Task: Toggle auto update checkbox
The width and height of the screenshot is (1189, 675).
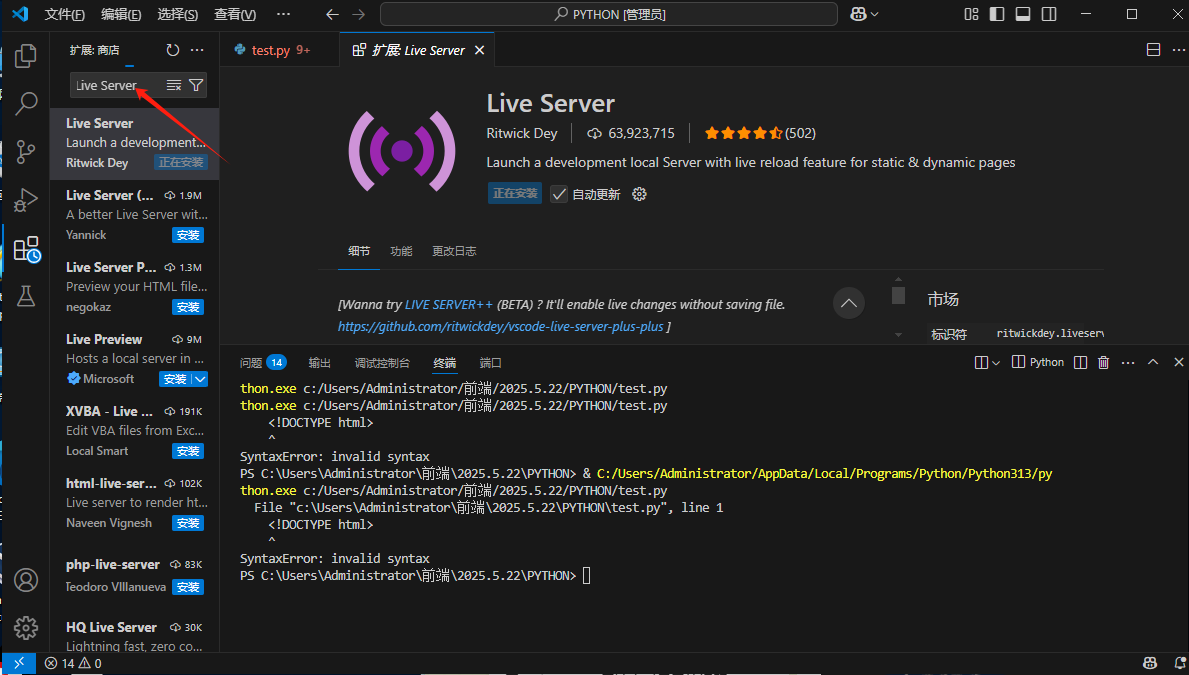Action: pyautogui.click(x=559, y=194)
